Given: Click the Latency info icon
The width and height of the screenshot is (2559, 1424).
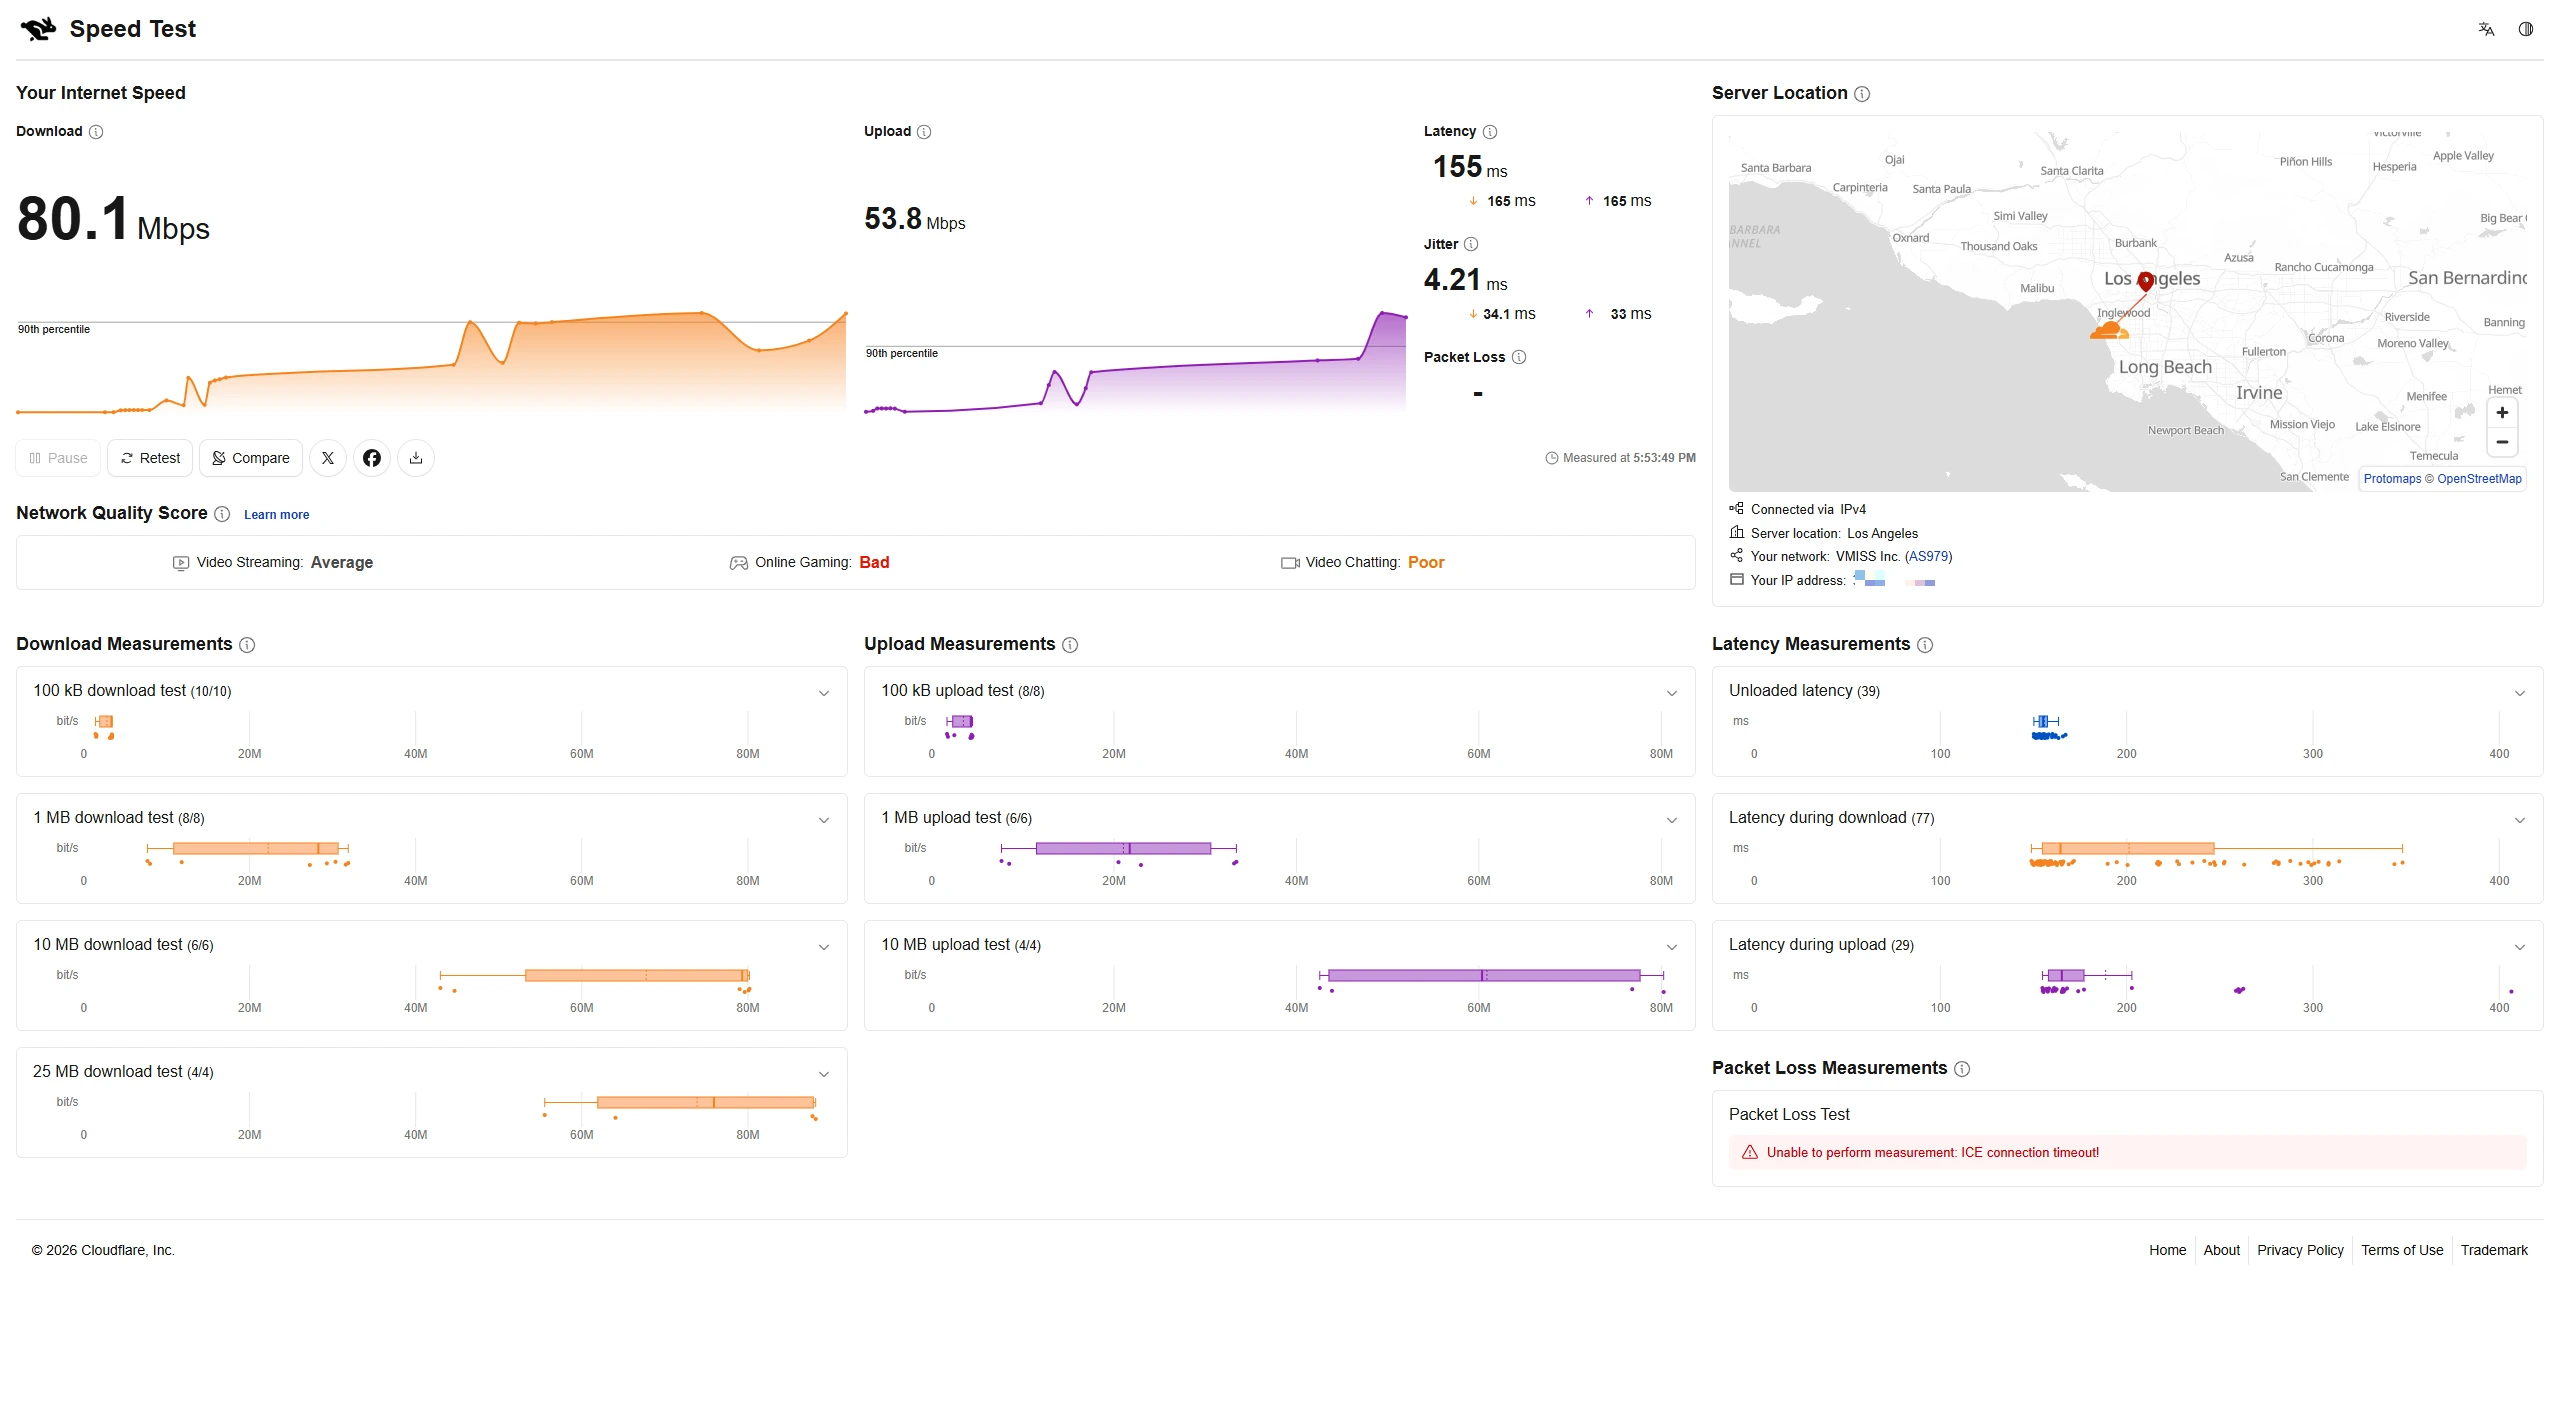Looking at the screenshot, I should (x=1490, y=131).
